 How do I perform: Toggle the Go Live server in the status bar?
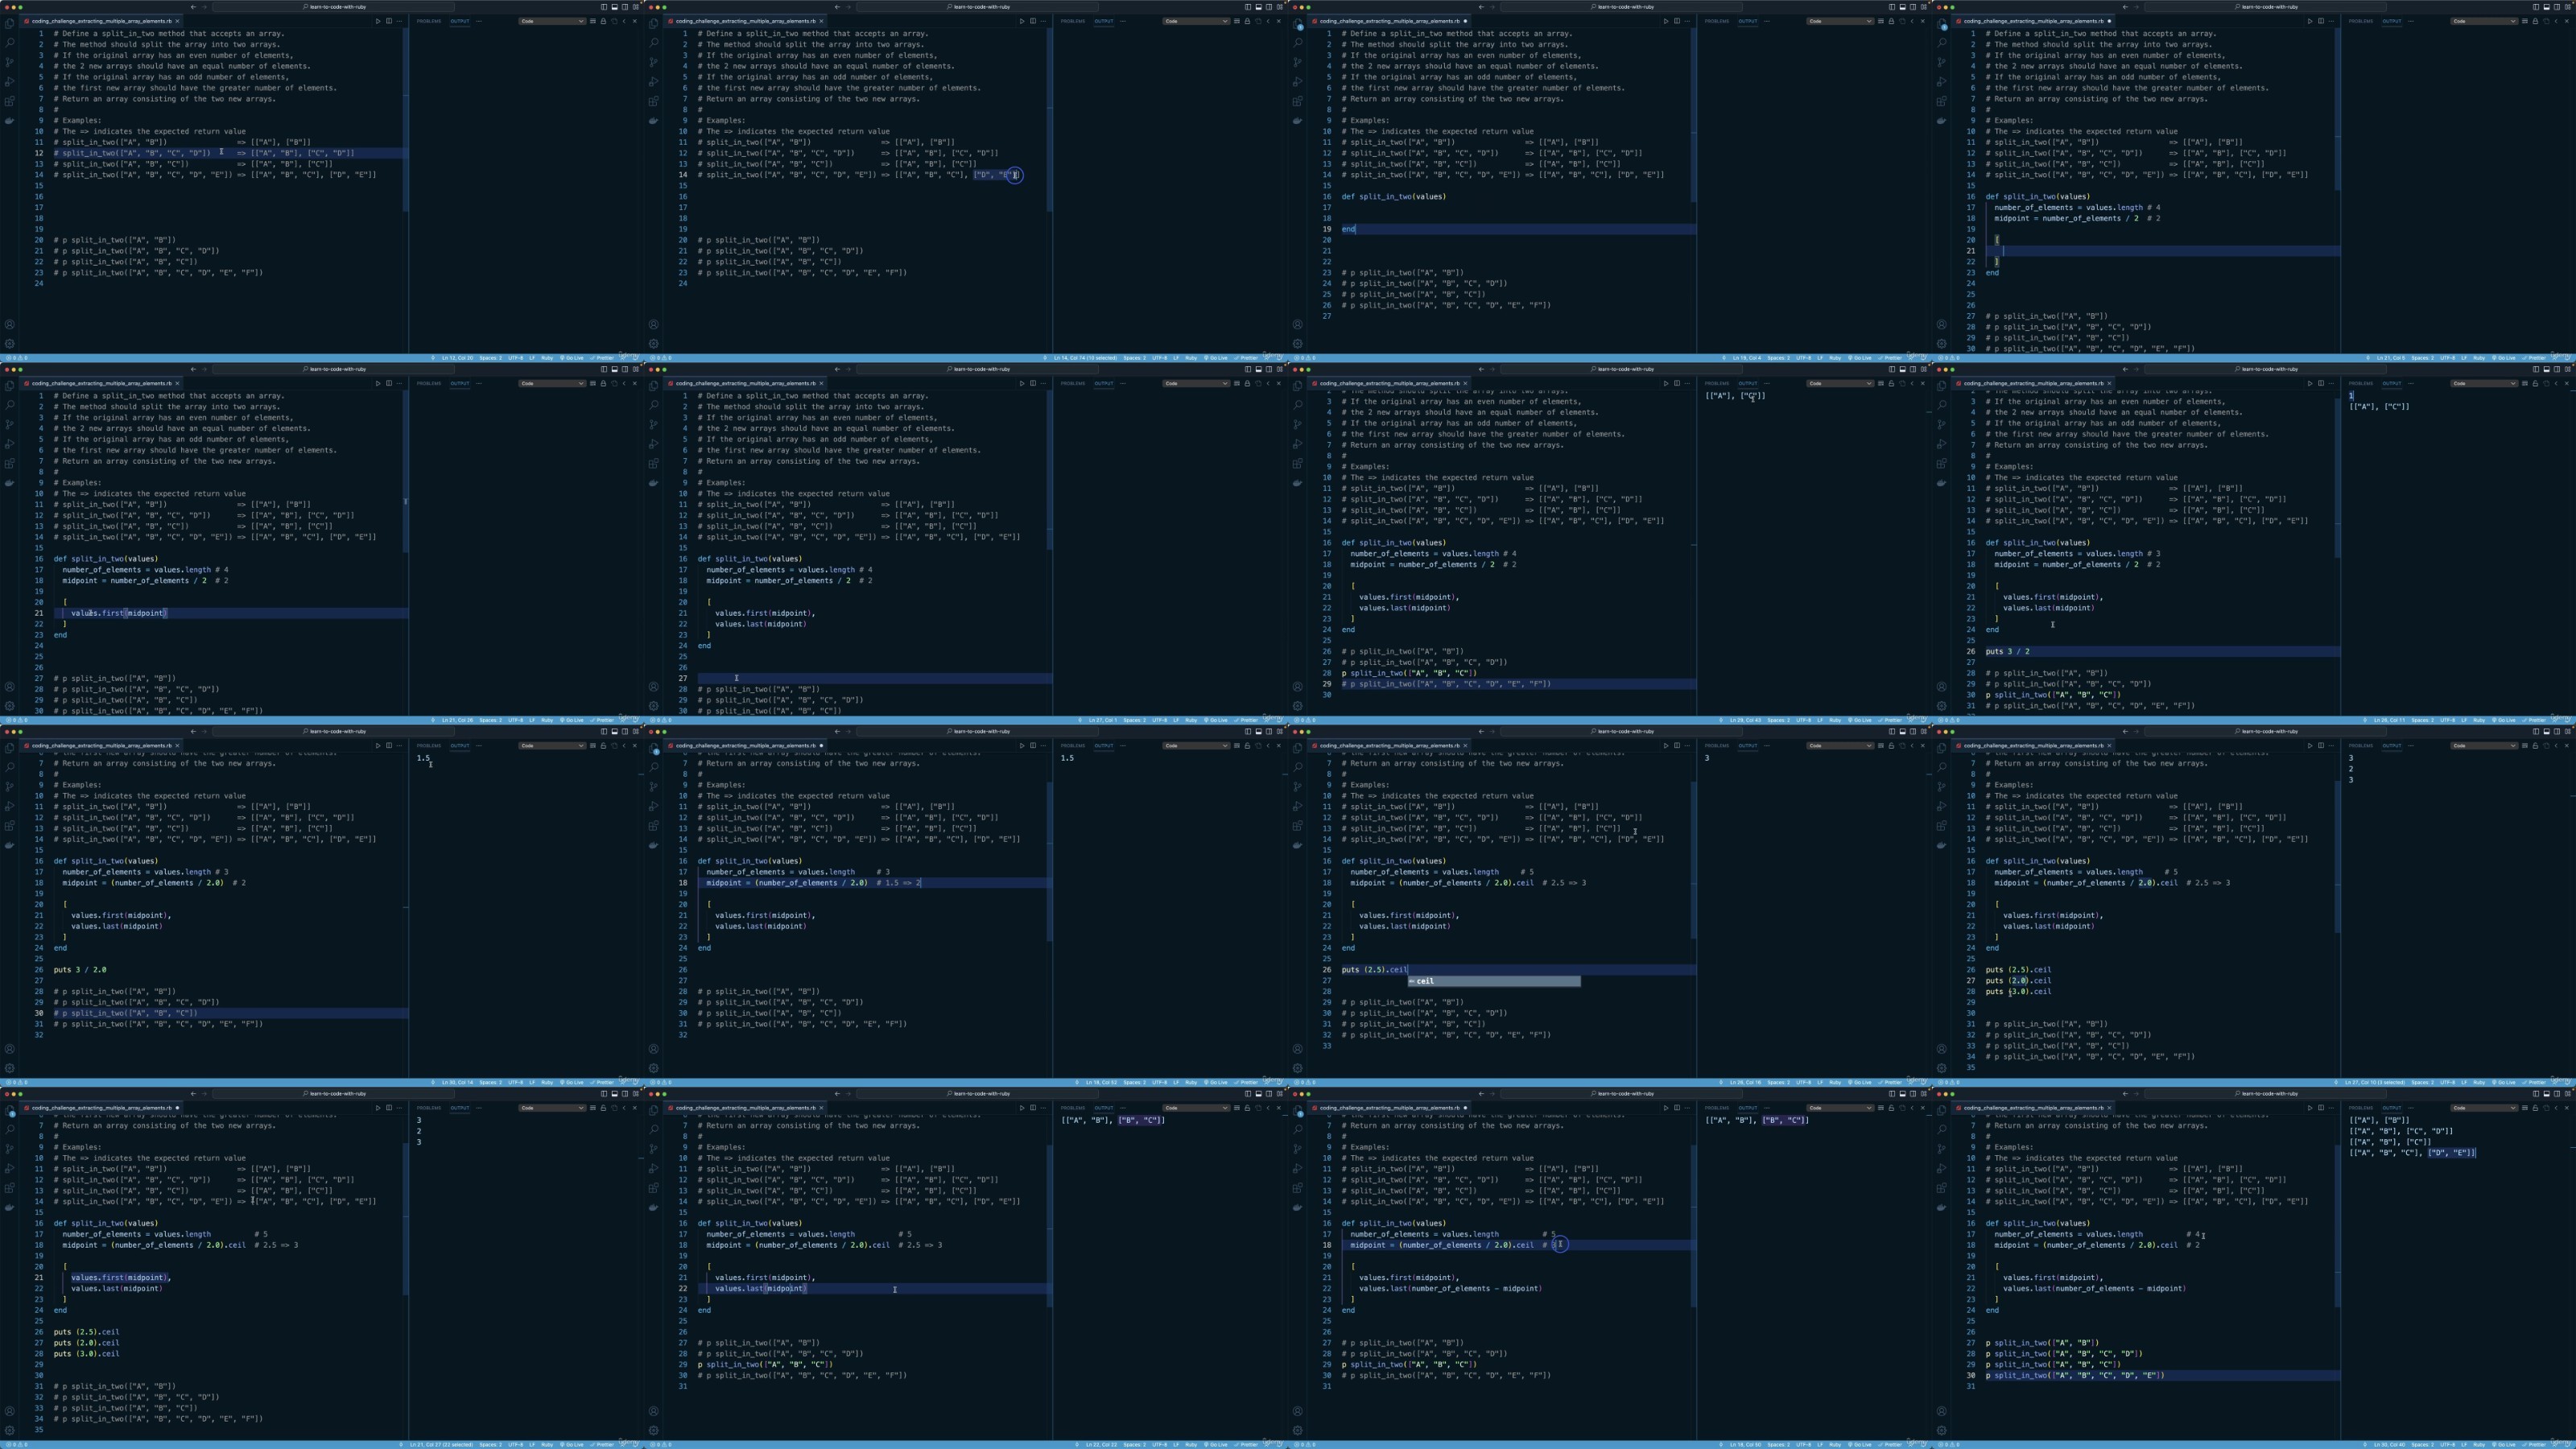575,357
